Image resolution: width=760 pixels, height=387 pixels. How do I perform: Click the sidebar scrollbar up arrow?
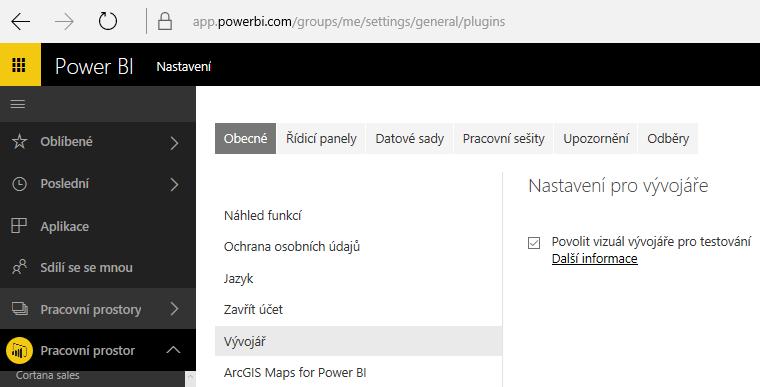click(190, 377)
